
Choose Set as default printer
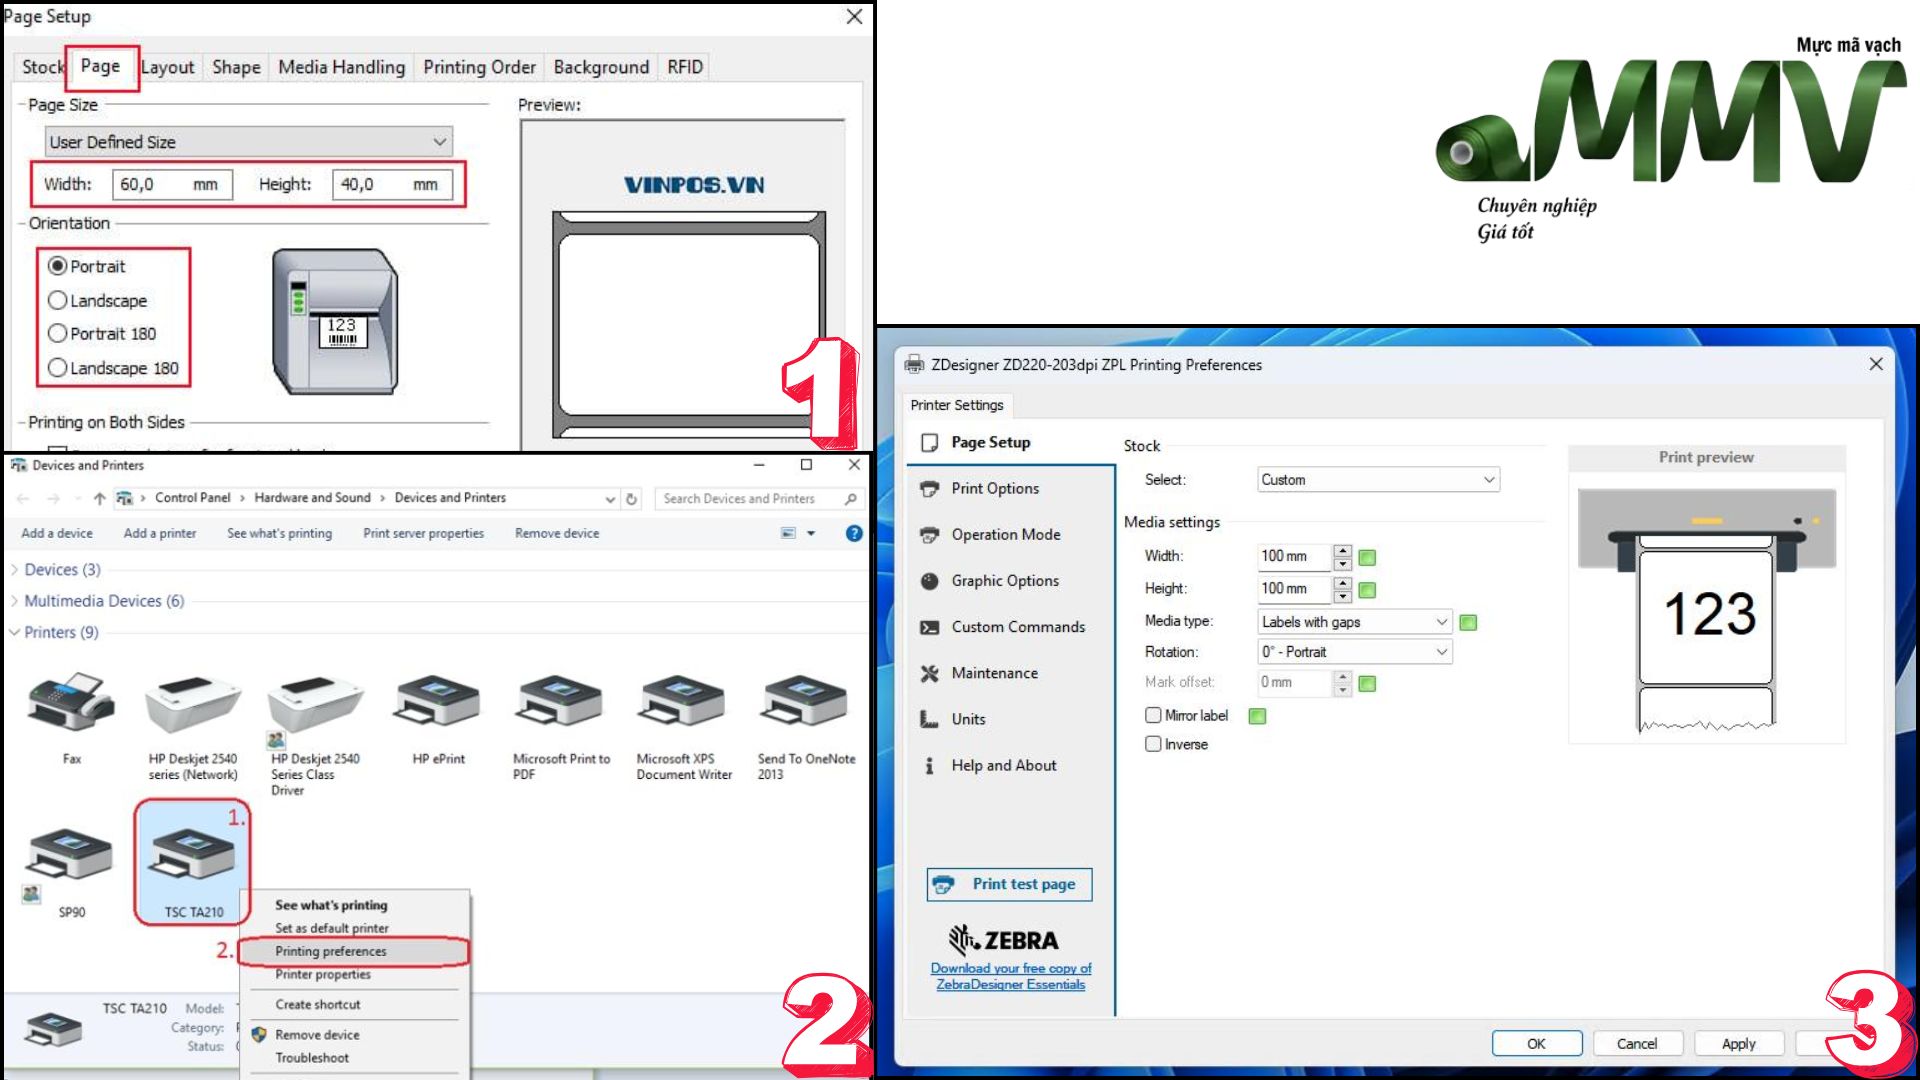tap(332, 928)
